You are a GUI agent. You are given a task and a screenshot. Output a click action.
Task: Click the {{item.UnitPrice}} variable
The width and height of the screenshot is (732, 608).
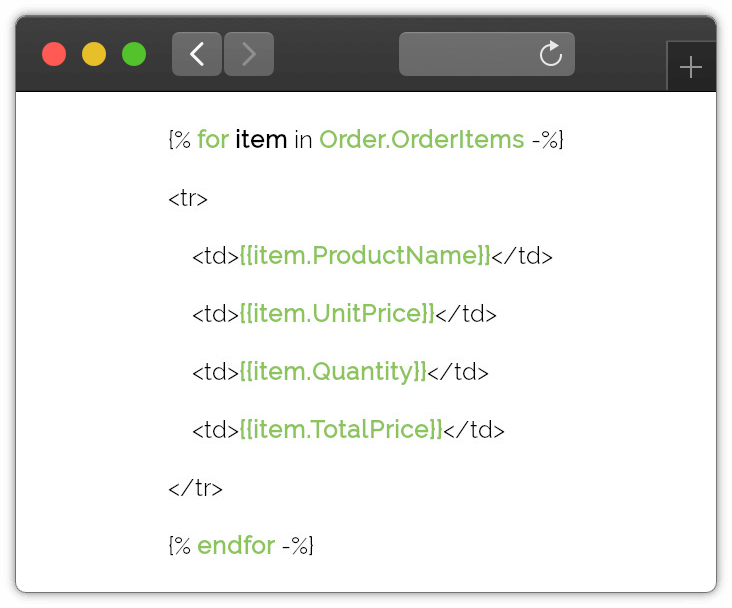pyautogui.click(x=337, y=313)
